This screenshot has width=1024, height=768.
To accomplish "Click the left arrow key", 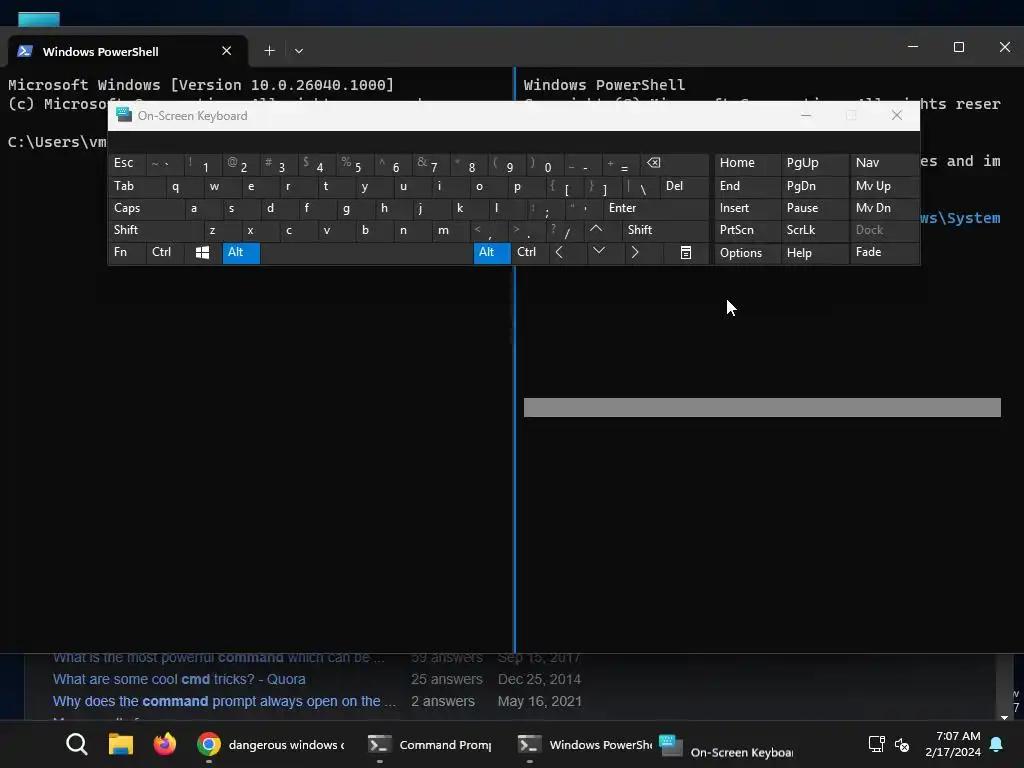I will [x=559, y=252].
